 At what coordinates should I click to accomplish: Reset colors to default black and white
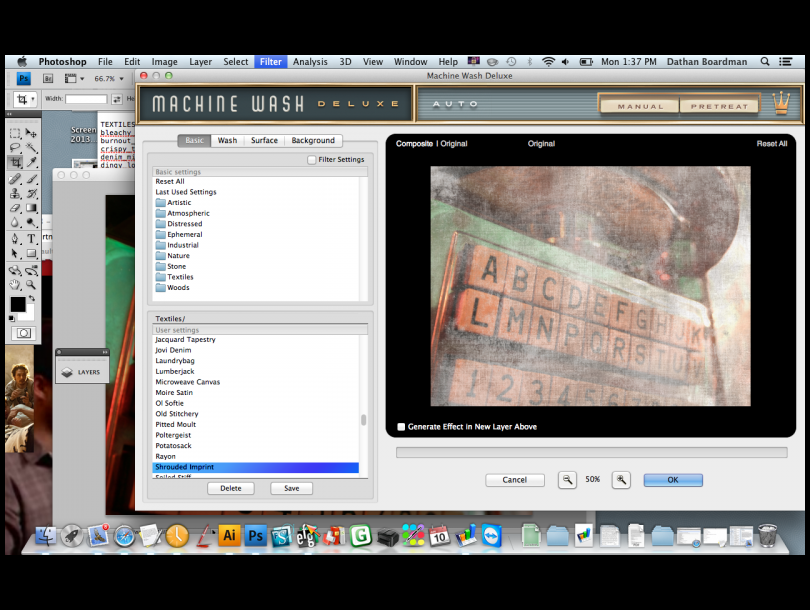tap(12, 319)
